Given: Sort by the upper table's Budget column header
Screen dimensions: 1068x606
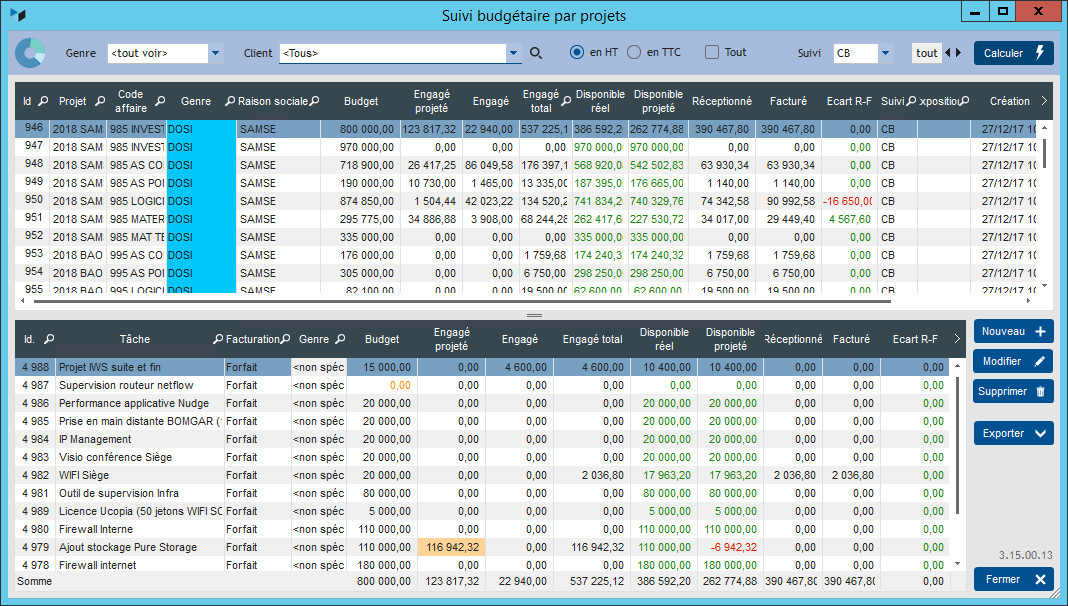Looking at the screenshot, I should click(x=361, y=101).
